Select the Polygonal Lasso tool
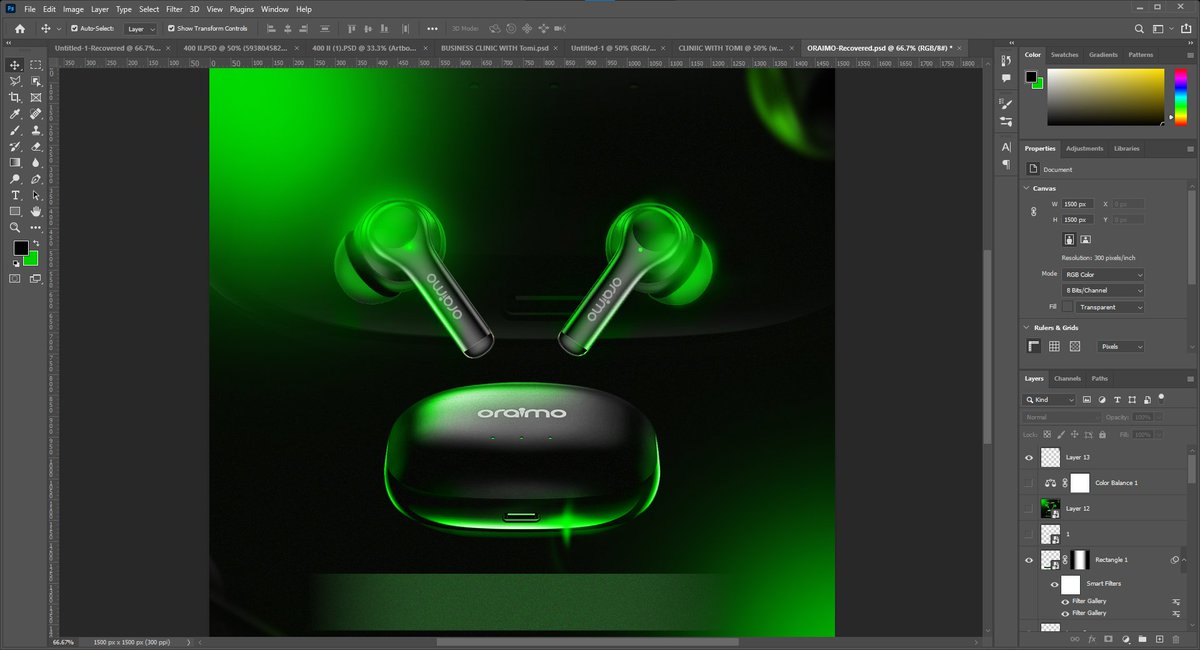 point(15,80)
